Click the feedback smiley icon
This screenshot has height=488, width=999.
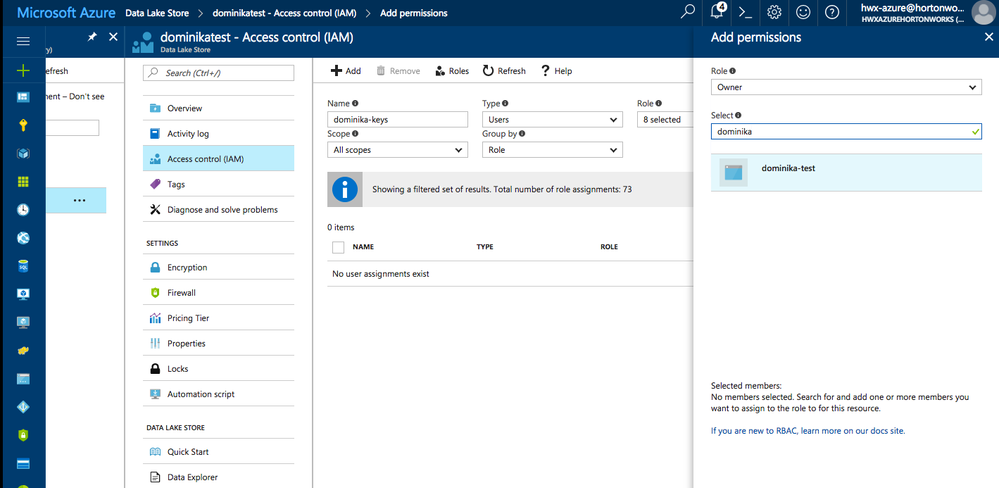[x=803, y=13]
